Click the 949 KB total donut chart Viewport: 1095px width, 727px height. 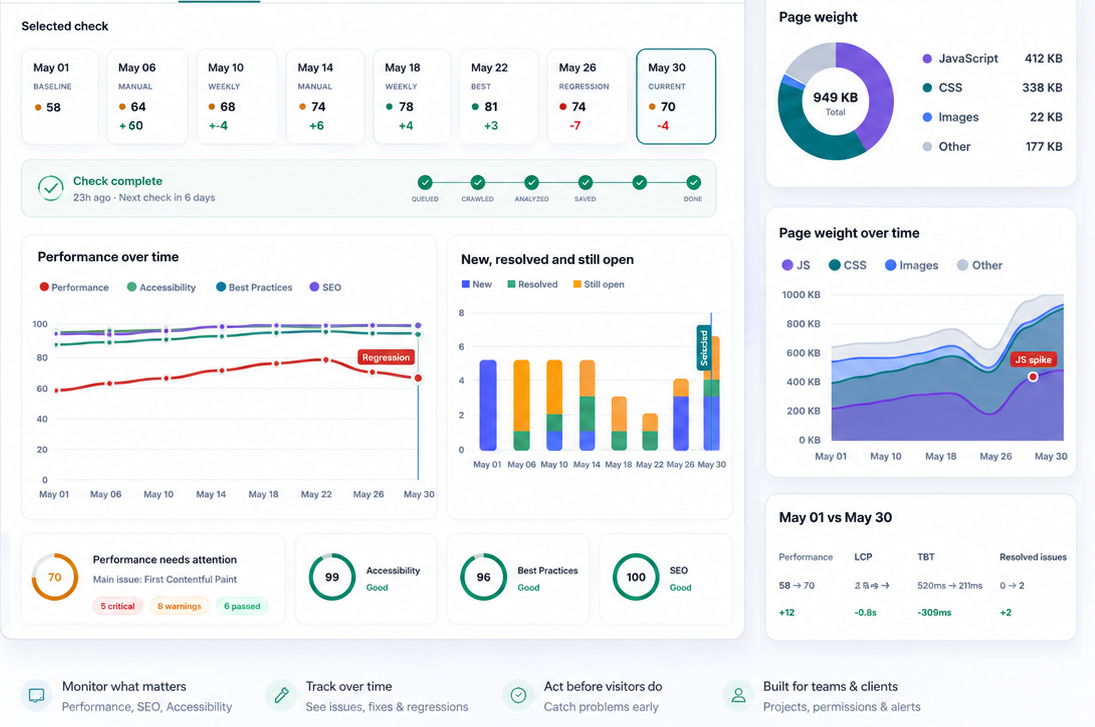(836, 101)
